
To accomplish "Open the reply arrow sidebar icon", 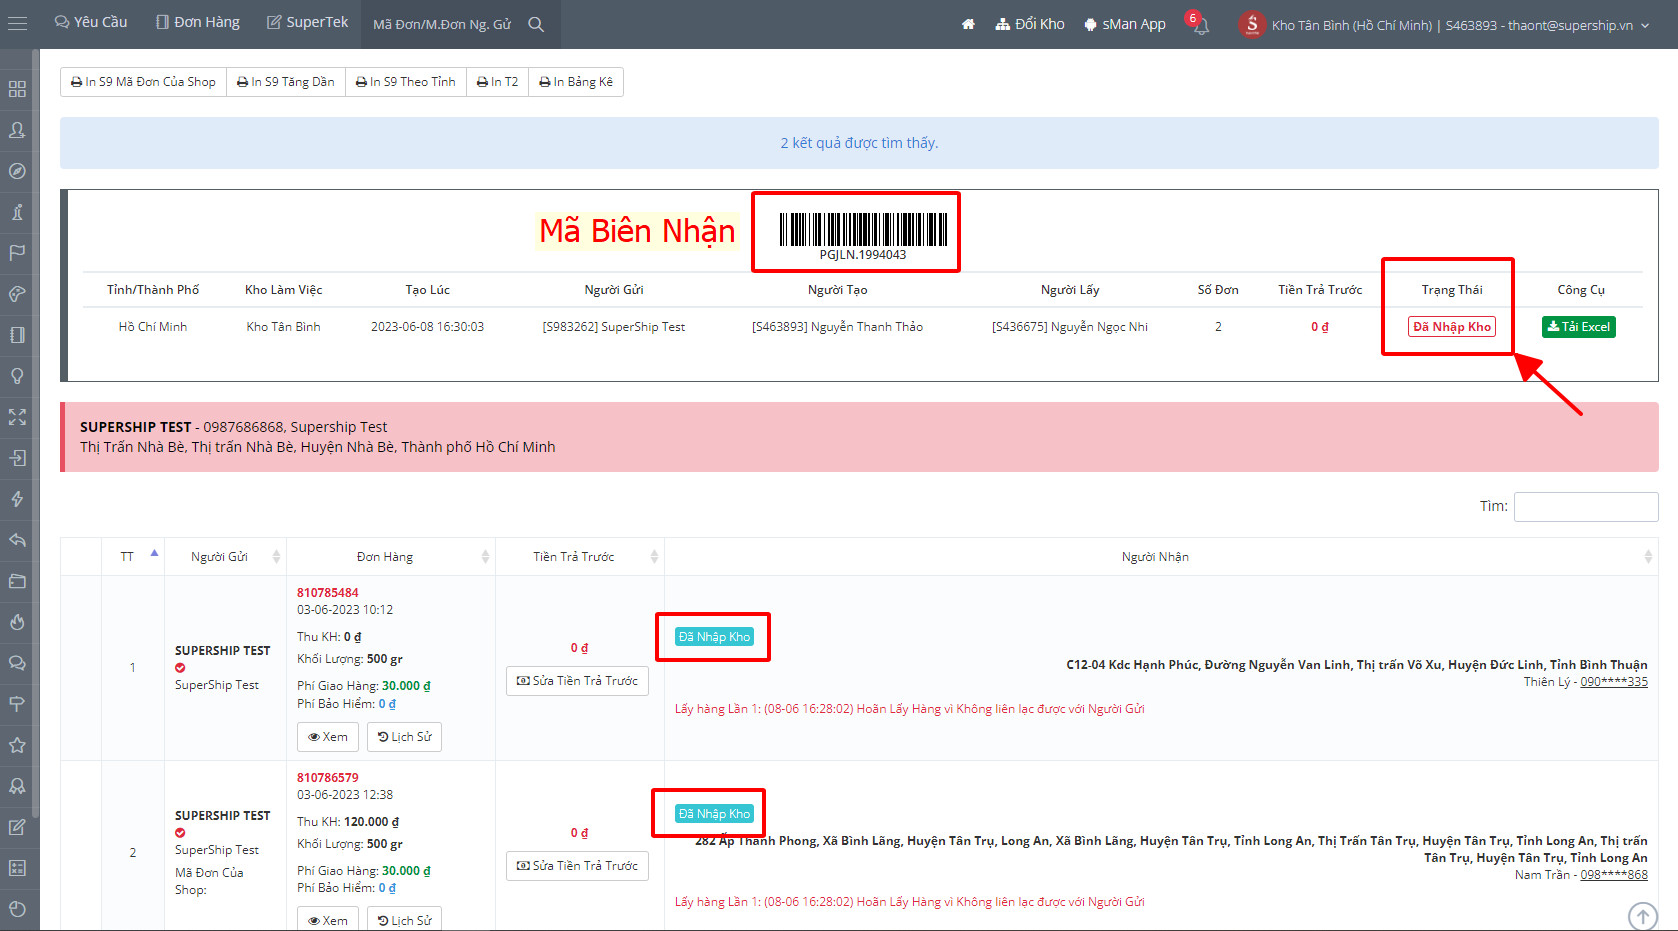I will click(x=17, y=540).
